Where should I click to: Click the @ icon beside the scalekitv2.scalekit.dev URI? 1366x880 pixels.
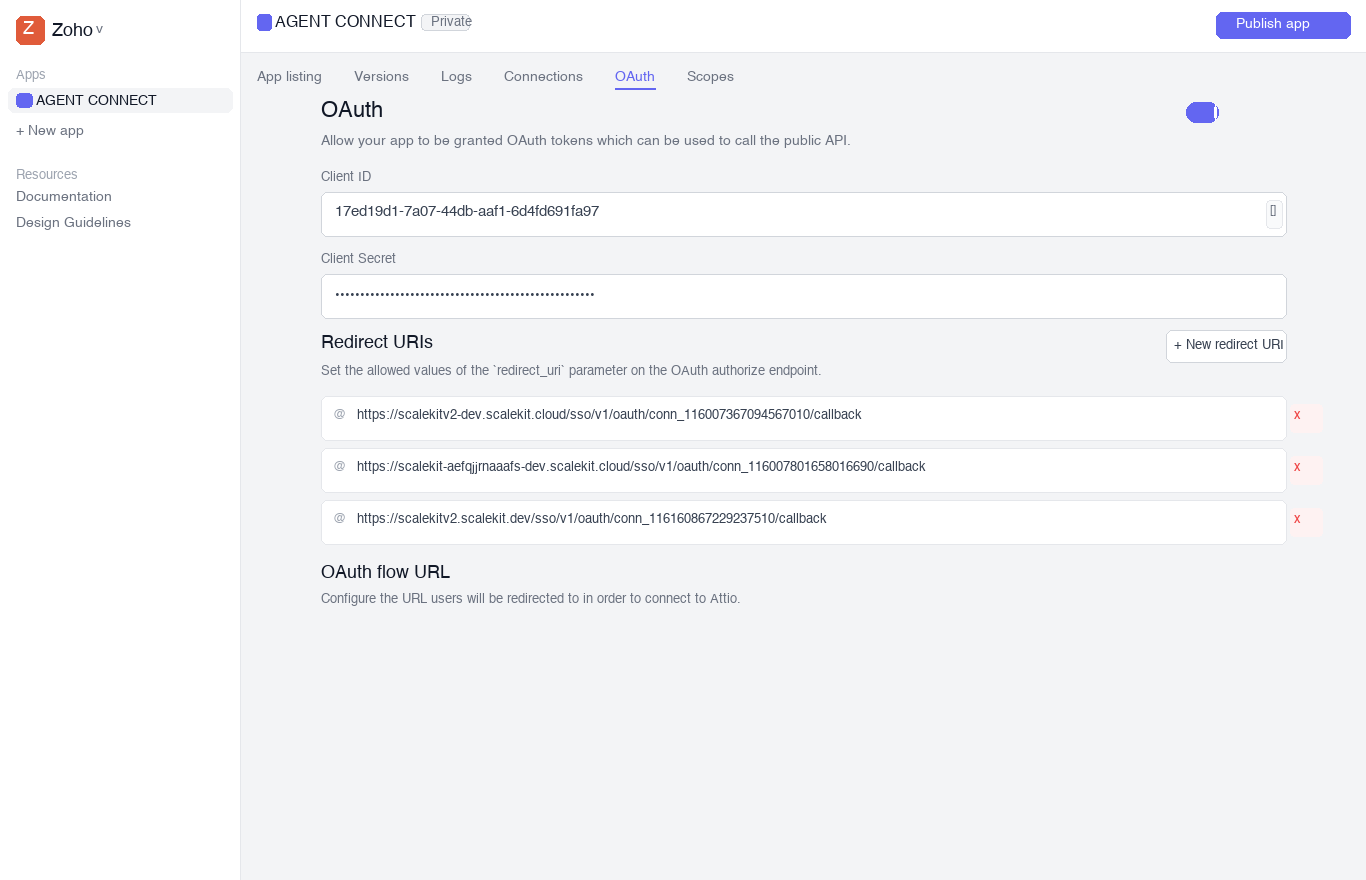pos(339,518)
